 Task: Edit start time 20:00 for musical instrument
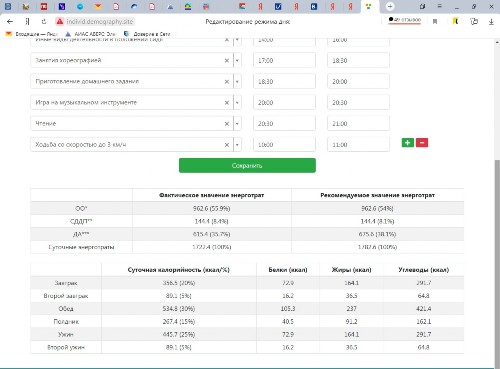(x=284, y=103)
